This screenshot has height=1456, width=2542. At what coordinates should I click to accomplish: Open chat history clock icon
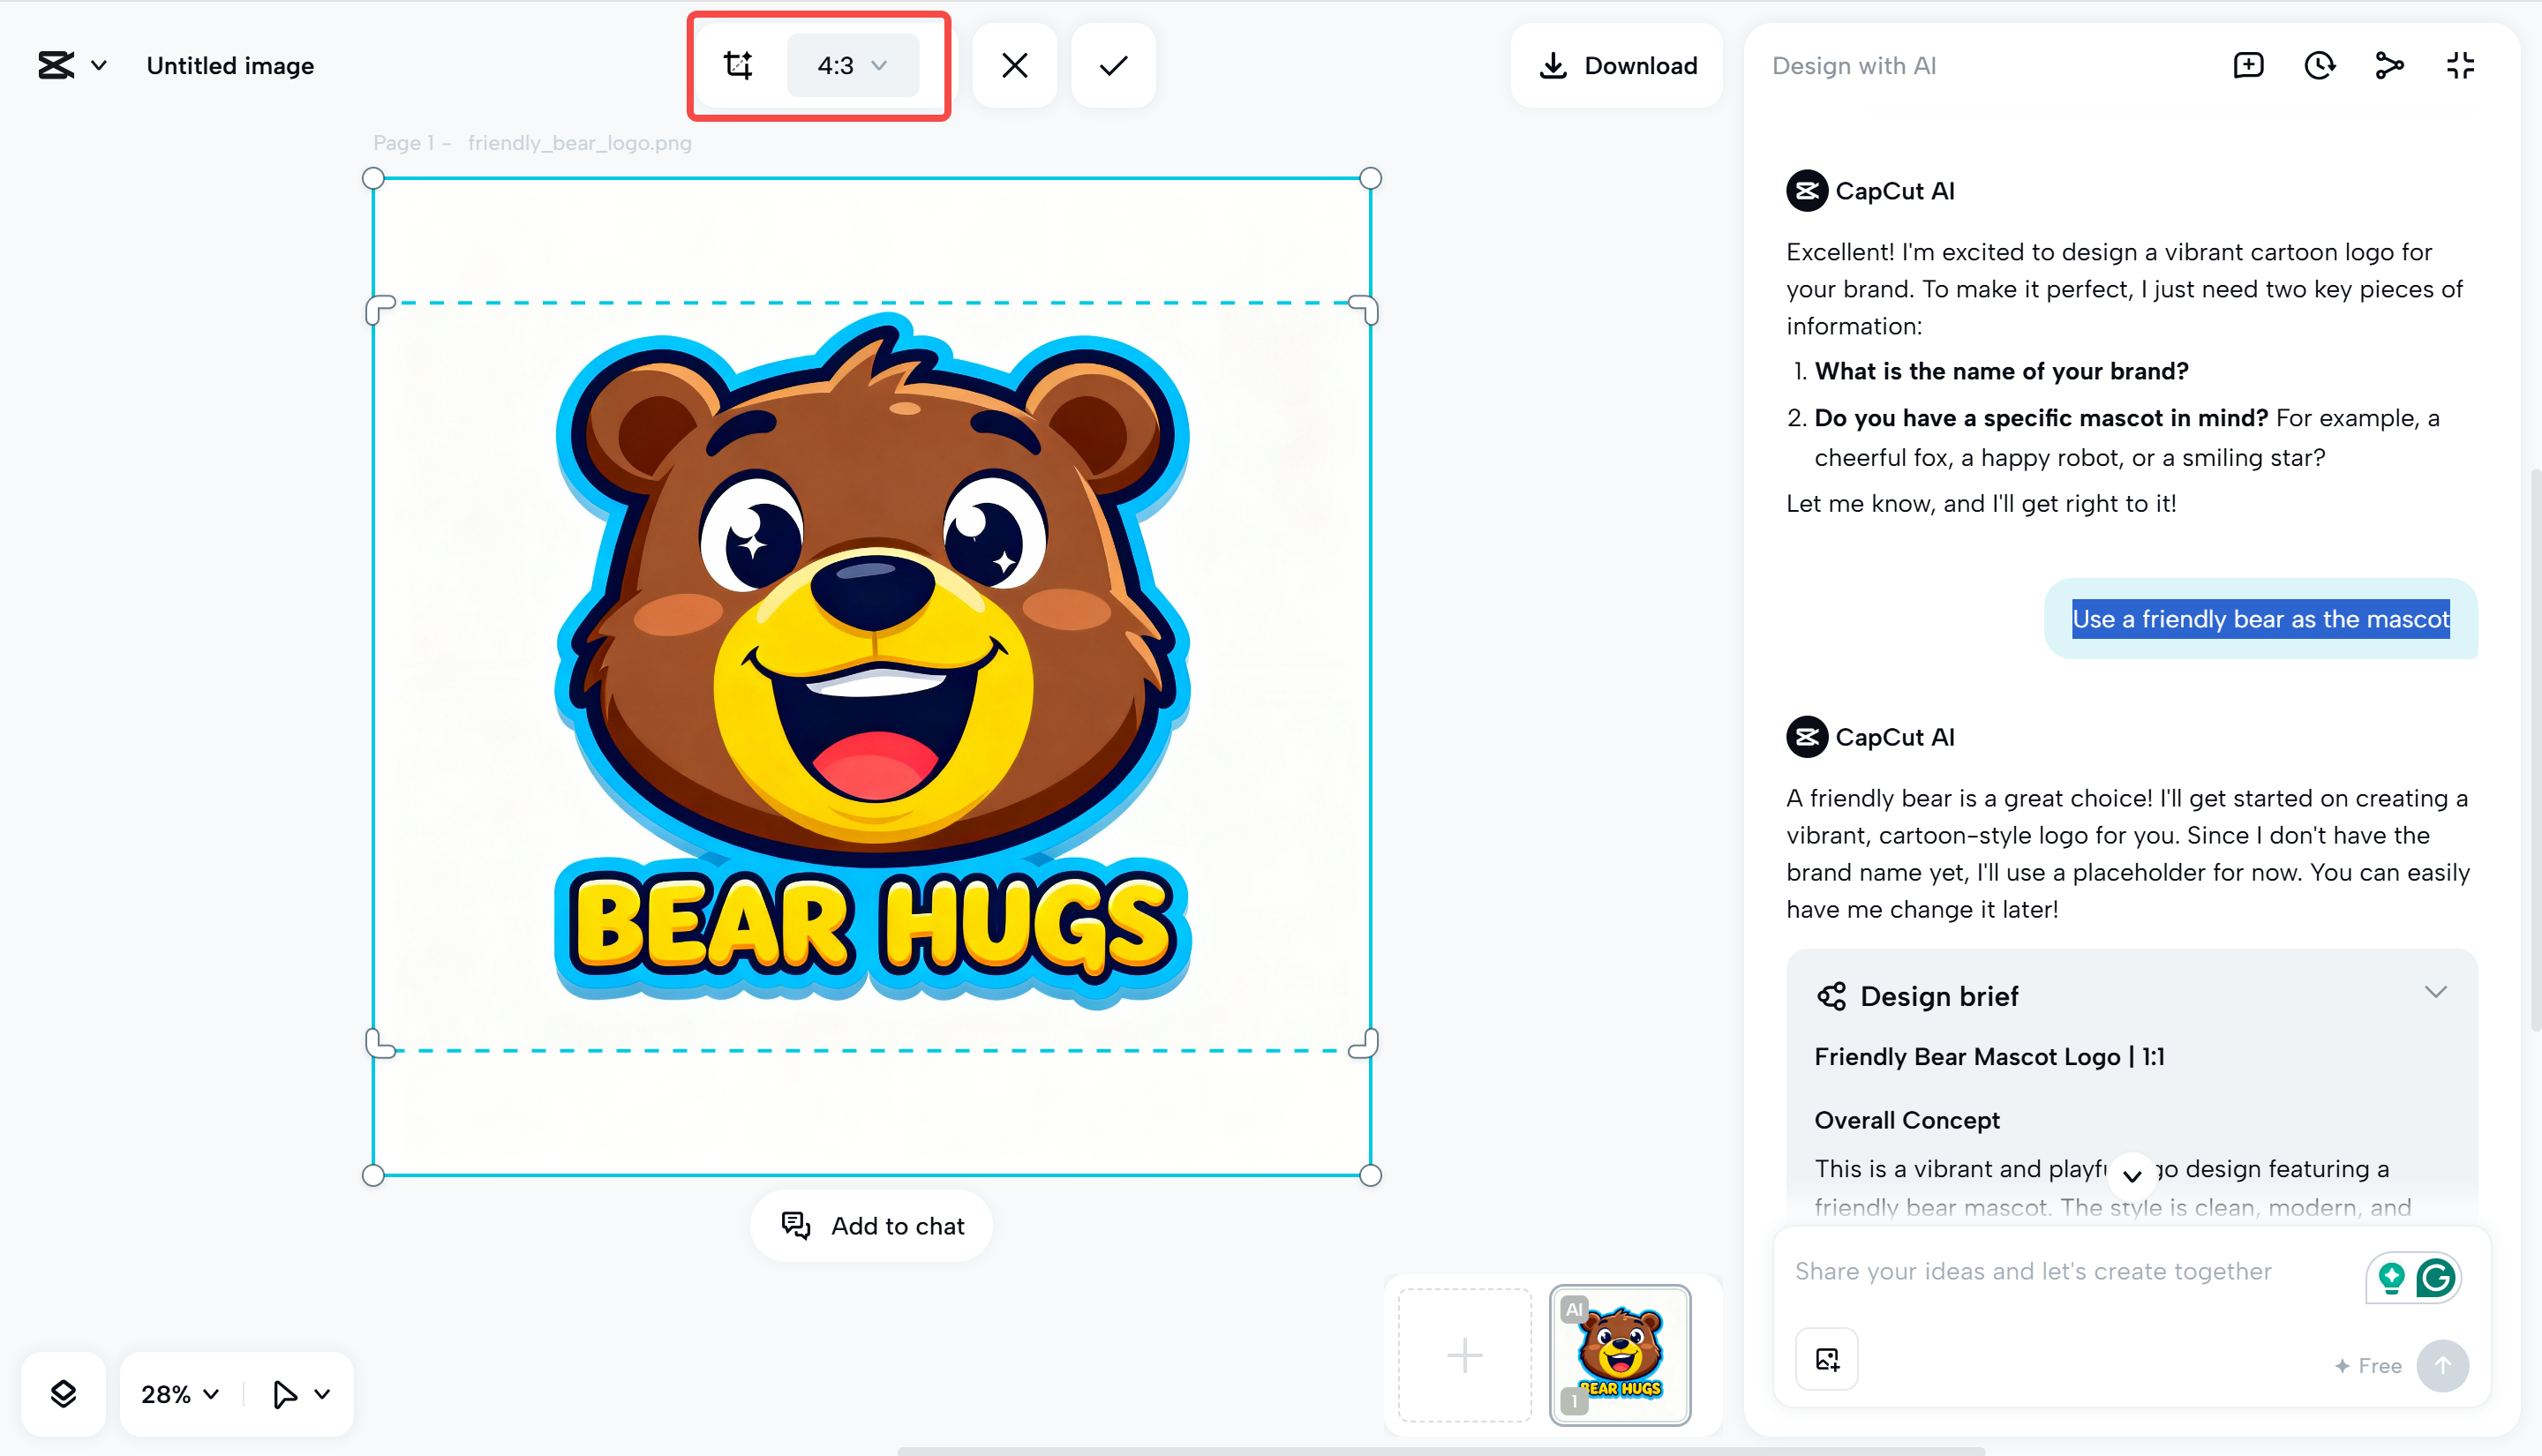point(2319,66)
